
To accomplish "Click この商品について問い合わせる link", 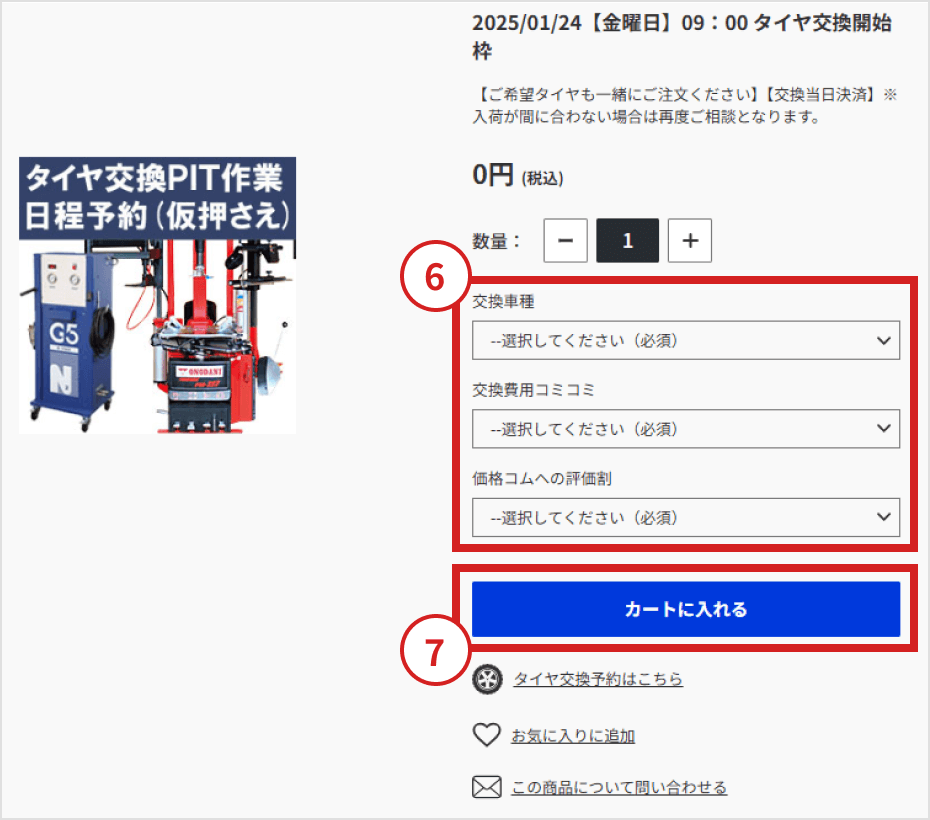I will click(619, 787).
